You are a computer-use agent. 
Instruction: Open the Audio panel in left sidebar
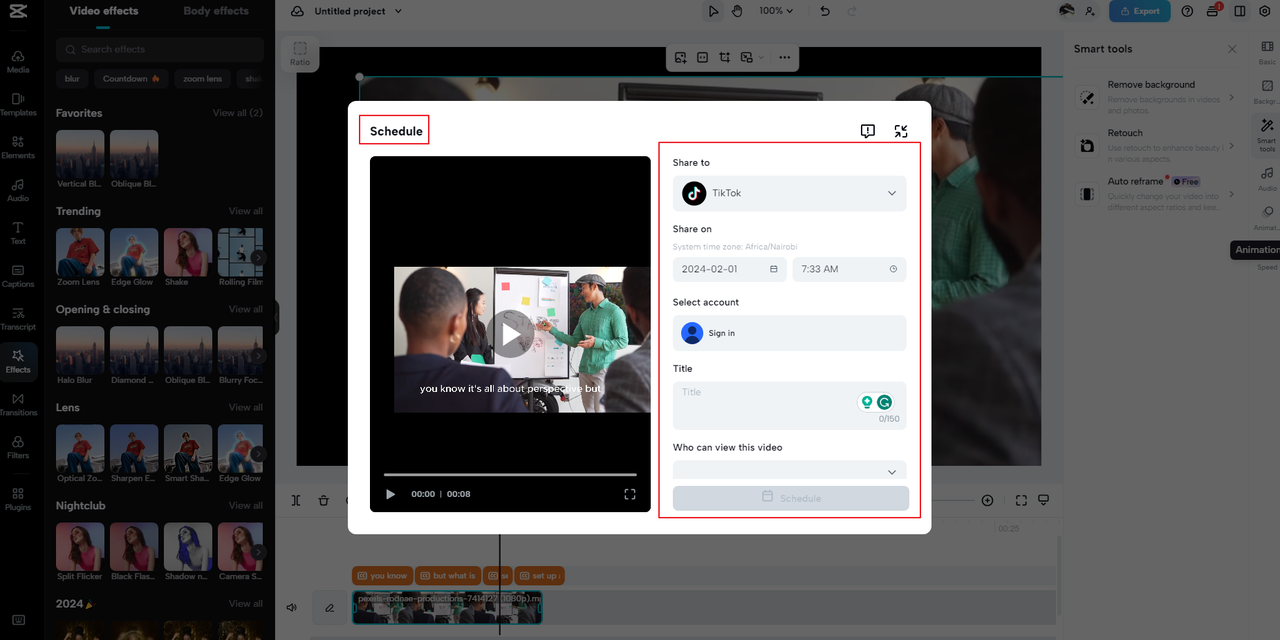coord(18,190)
